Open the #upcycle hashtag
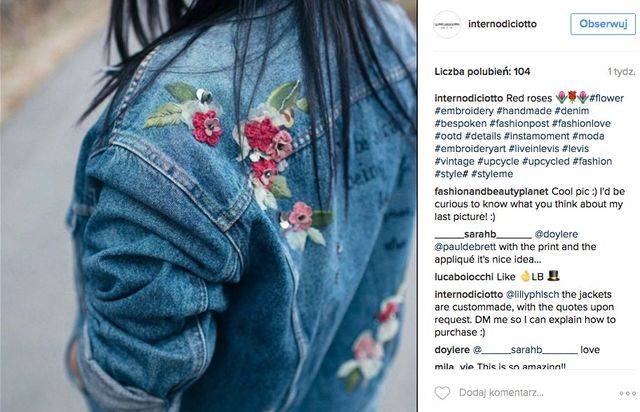This screenshot has height=412, width=640. tap(498, 161)
